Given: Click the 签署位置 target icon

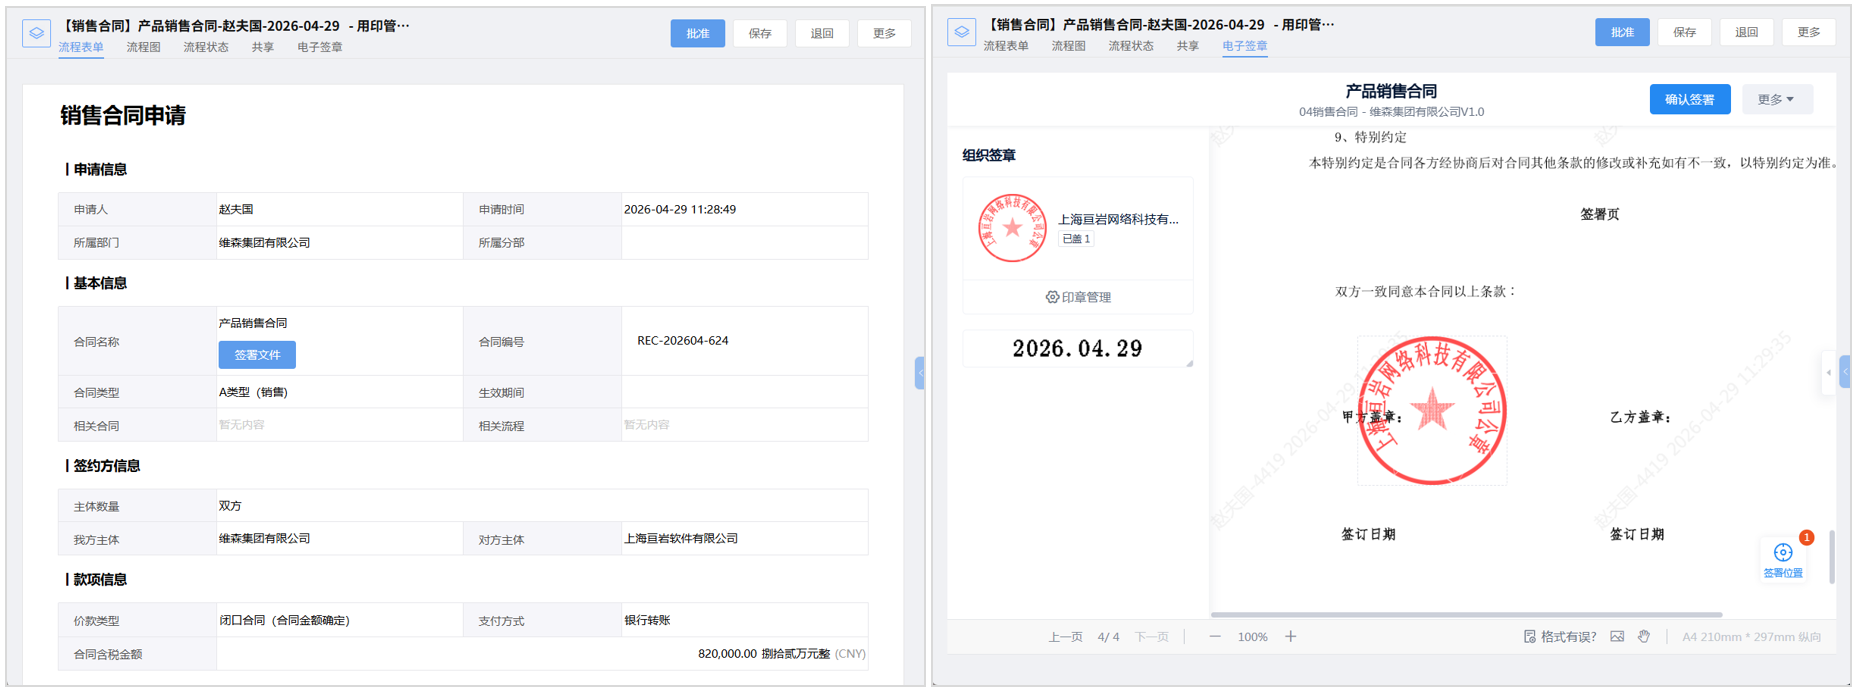Looking at the screenshot, I should [1782, 553].
